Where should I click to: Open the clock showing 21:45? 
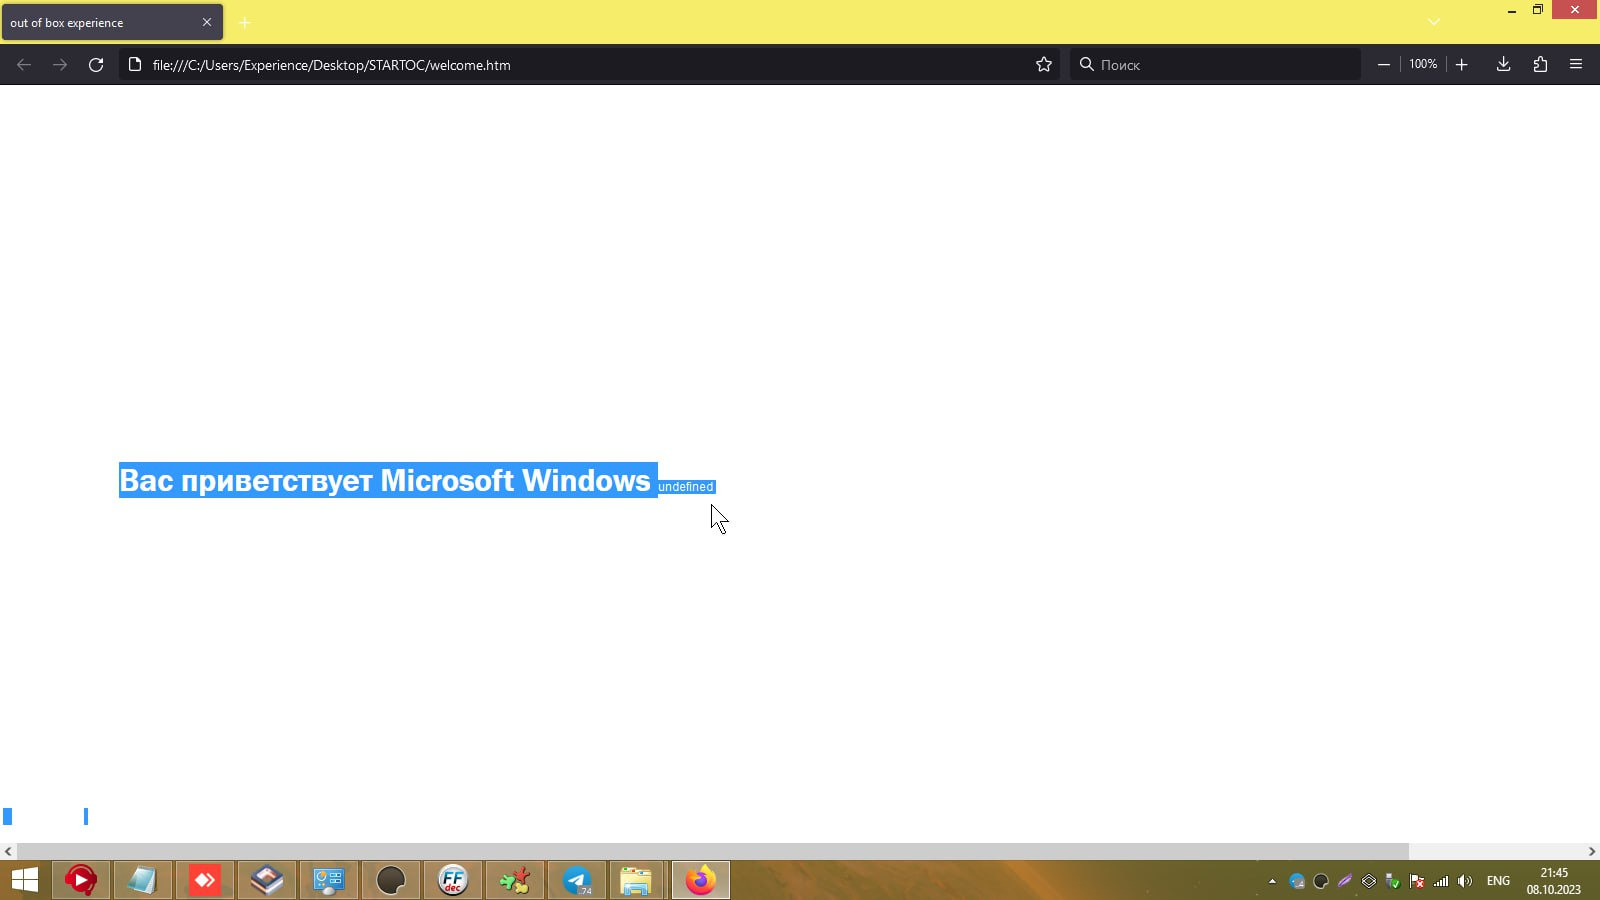[1554, 881]
